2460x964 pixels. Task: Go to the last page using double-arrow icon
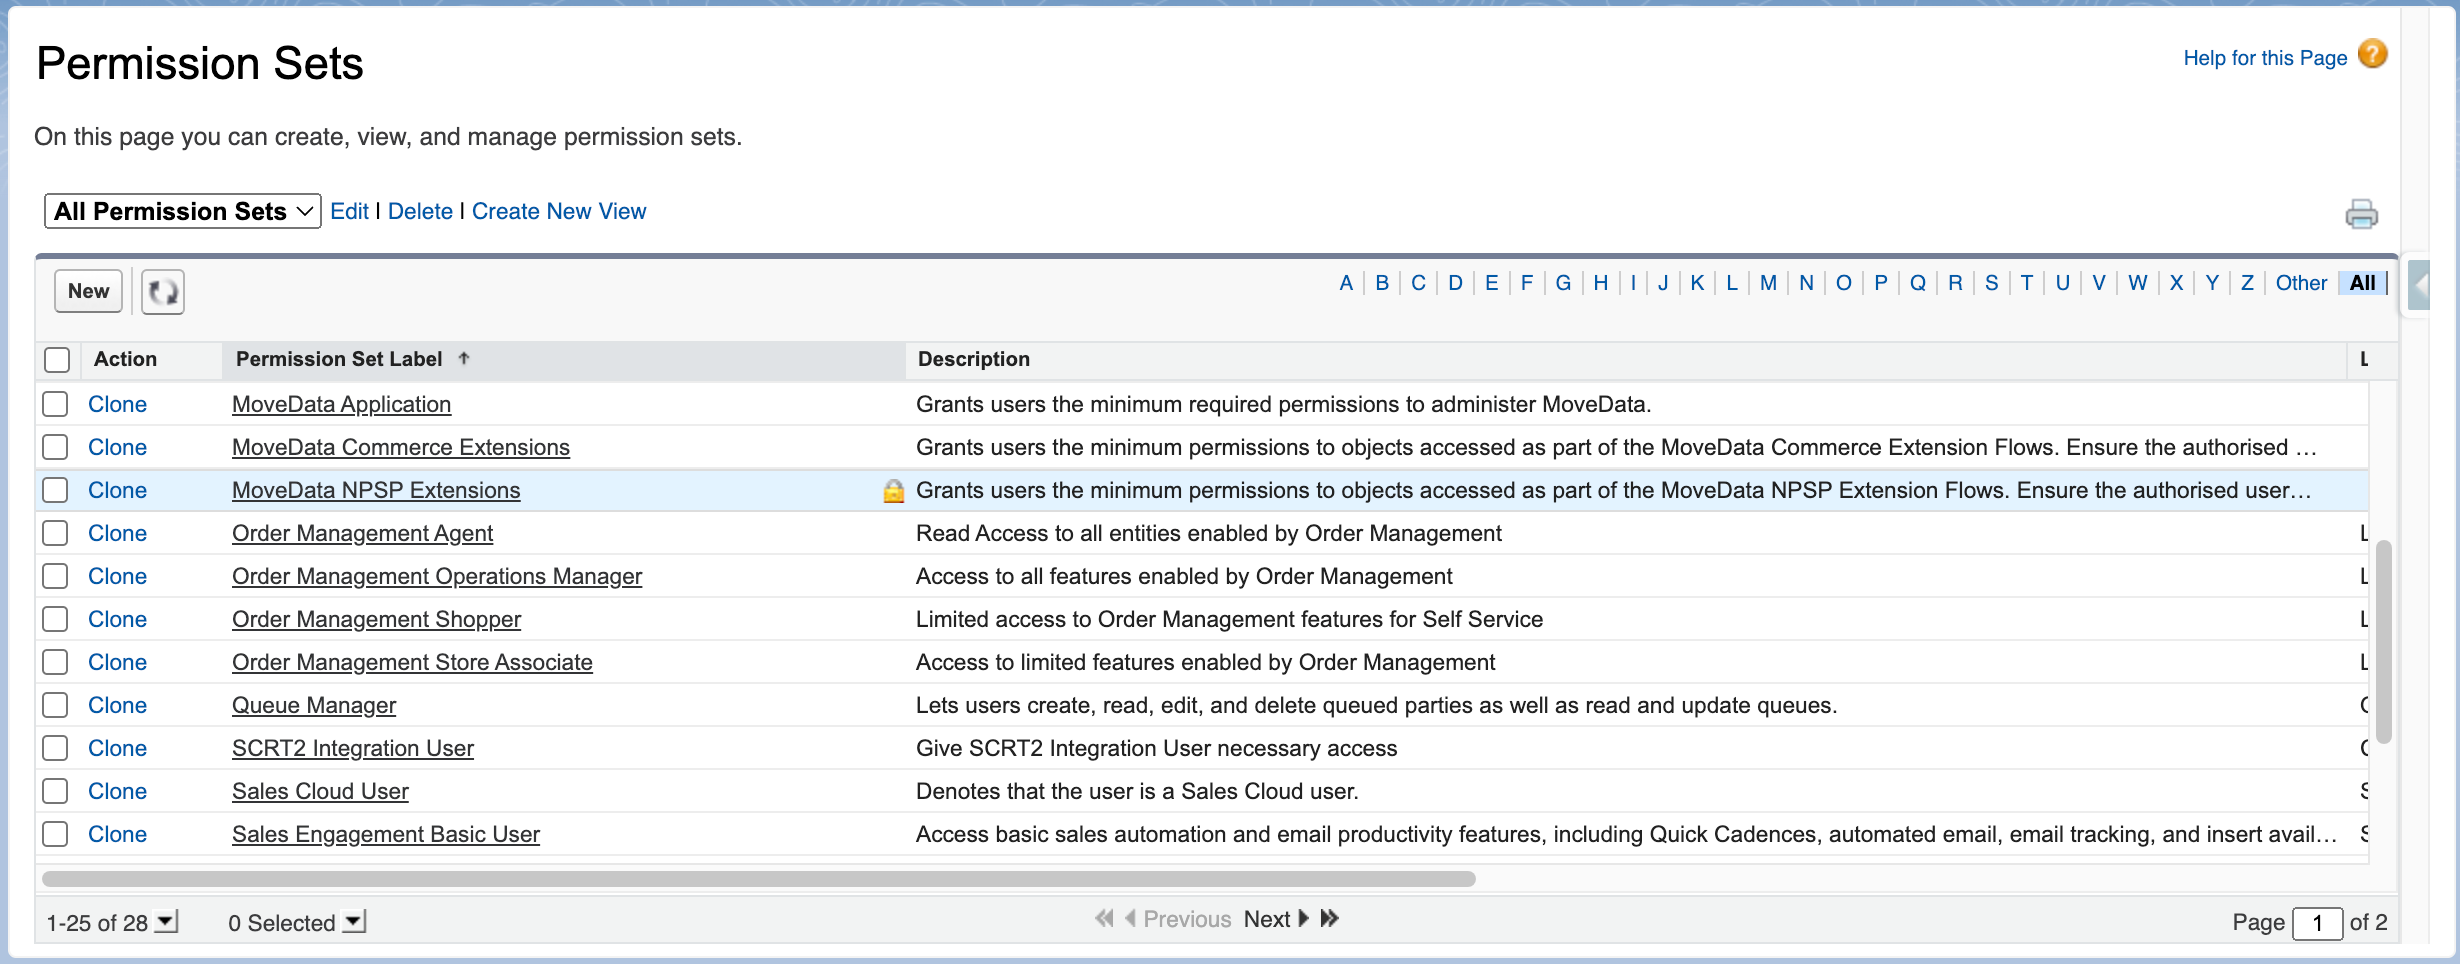tap(1330, 919)
